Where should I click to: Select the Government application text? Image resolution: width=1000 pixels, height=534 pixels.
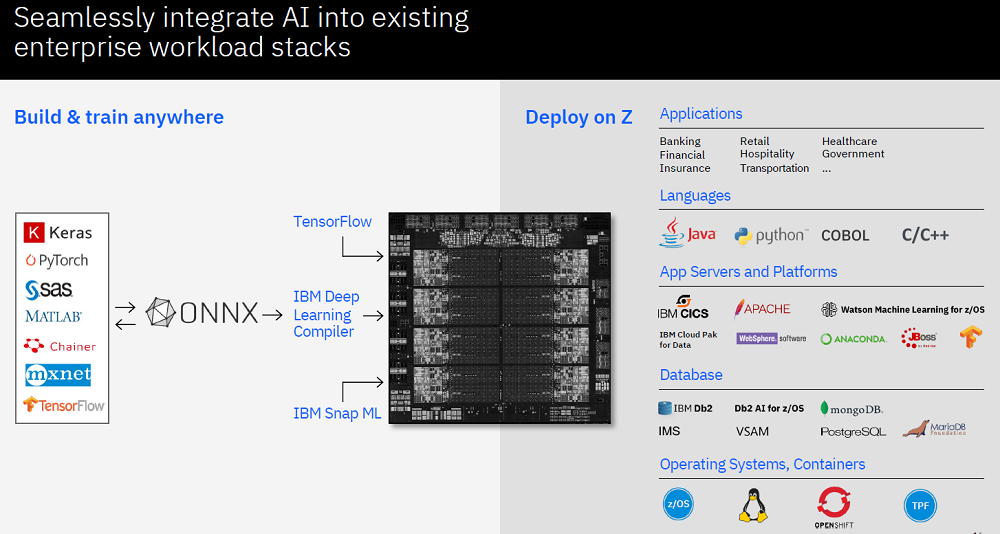click(853, 154)
